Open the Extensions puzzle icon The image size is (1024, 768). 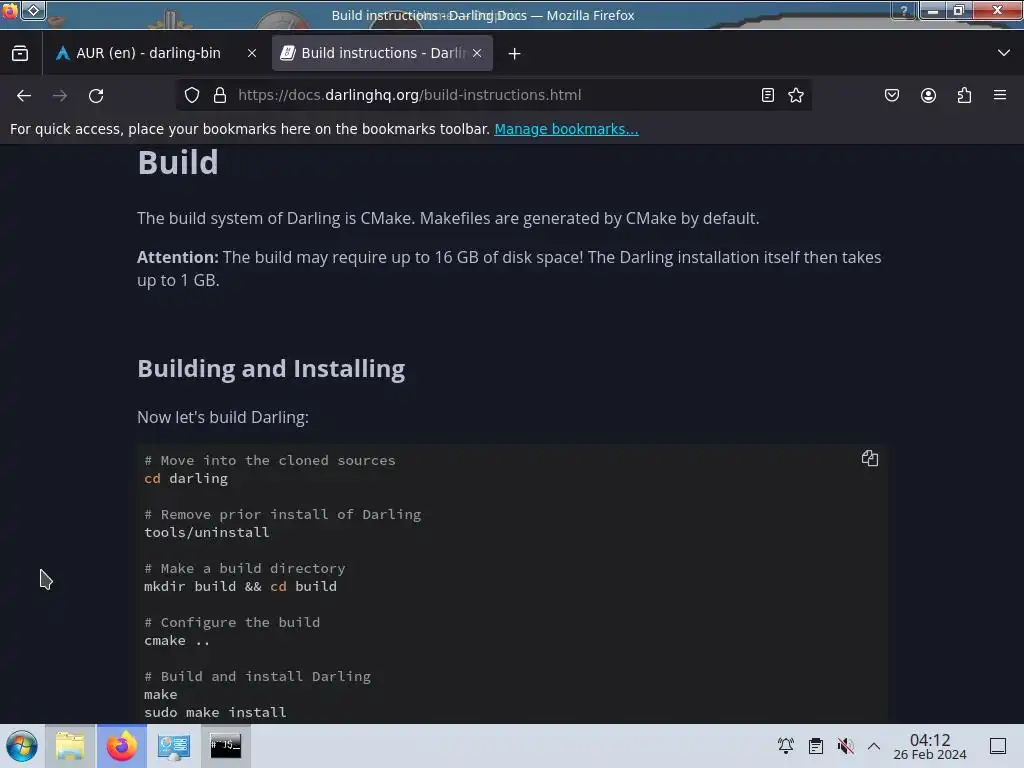(x=965, y=95)
